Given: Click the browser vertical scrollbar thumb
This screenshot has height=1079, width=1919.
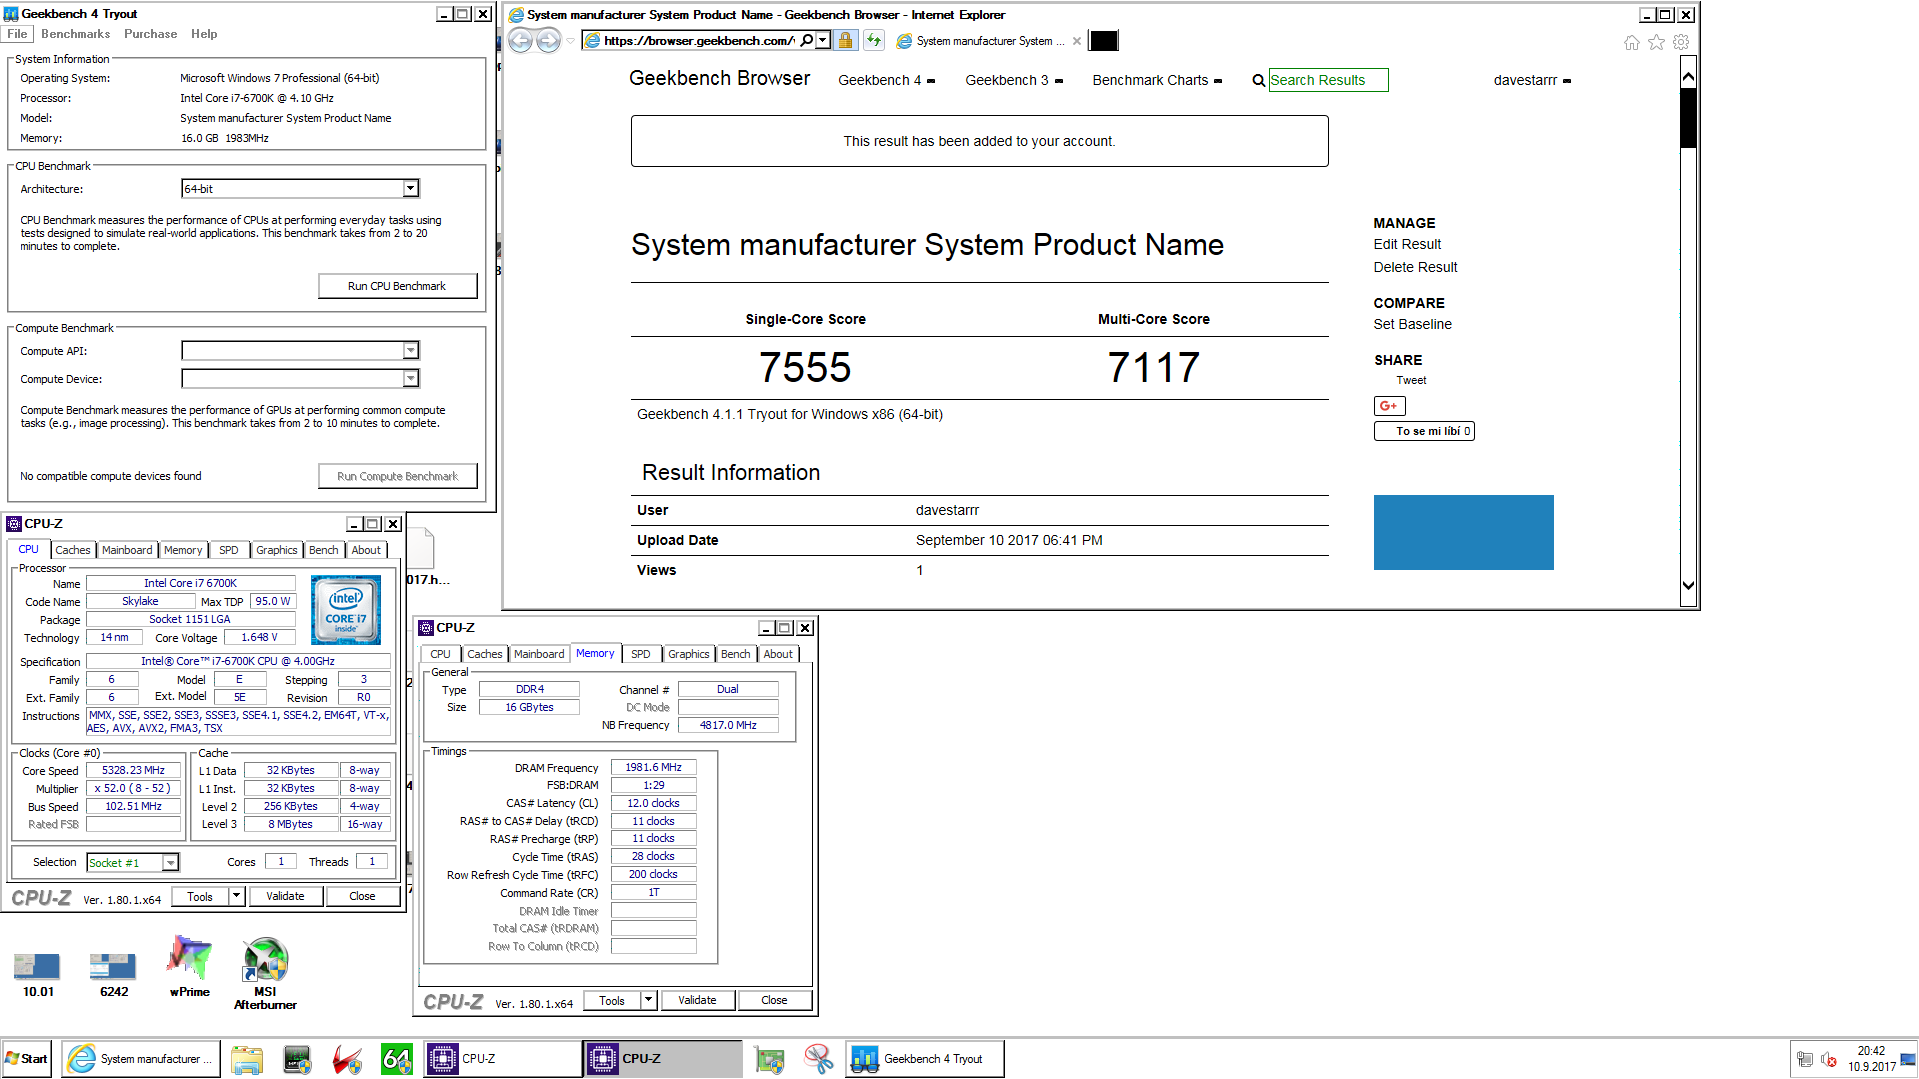Looking at the screenshot, I should click(x=1688, y=117).
